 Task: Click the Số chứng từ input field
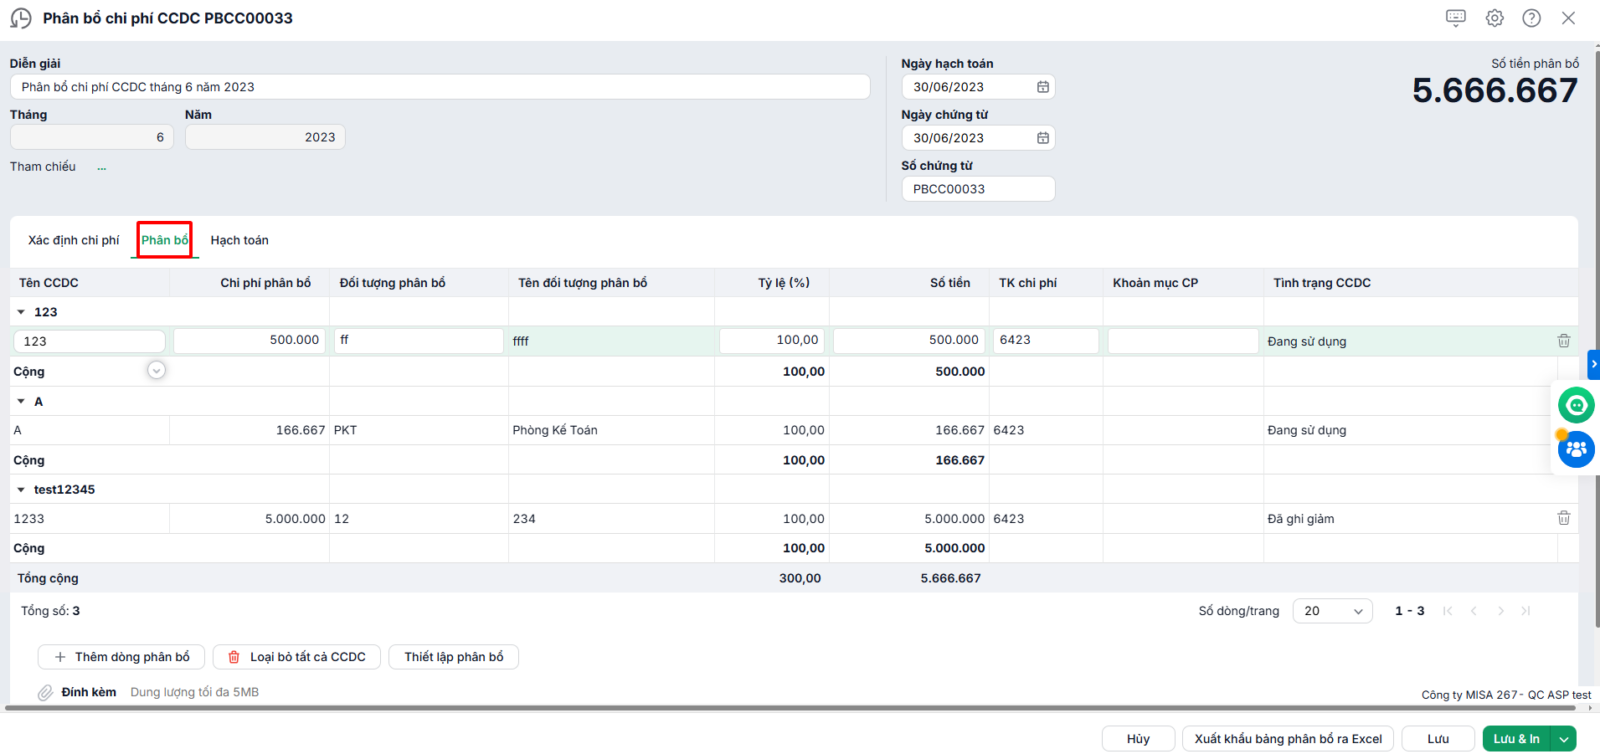pyautogui.click(x=978, y=189)
